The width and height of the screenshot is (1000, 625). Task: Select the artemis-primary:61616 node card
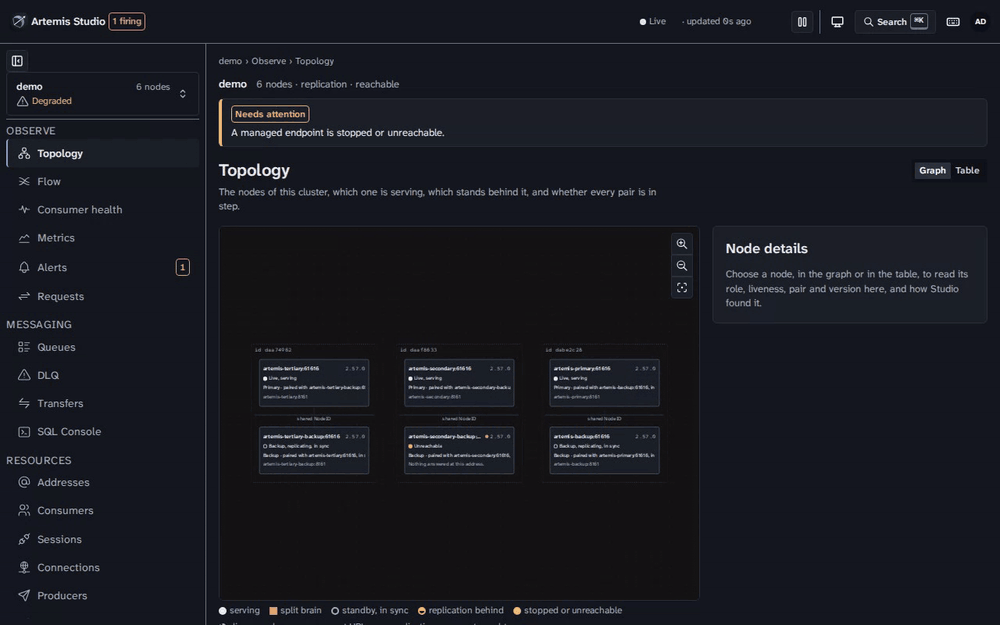[605, 383]
